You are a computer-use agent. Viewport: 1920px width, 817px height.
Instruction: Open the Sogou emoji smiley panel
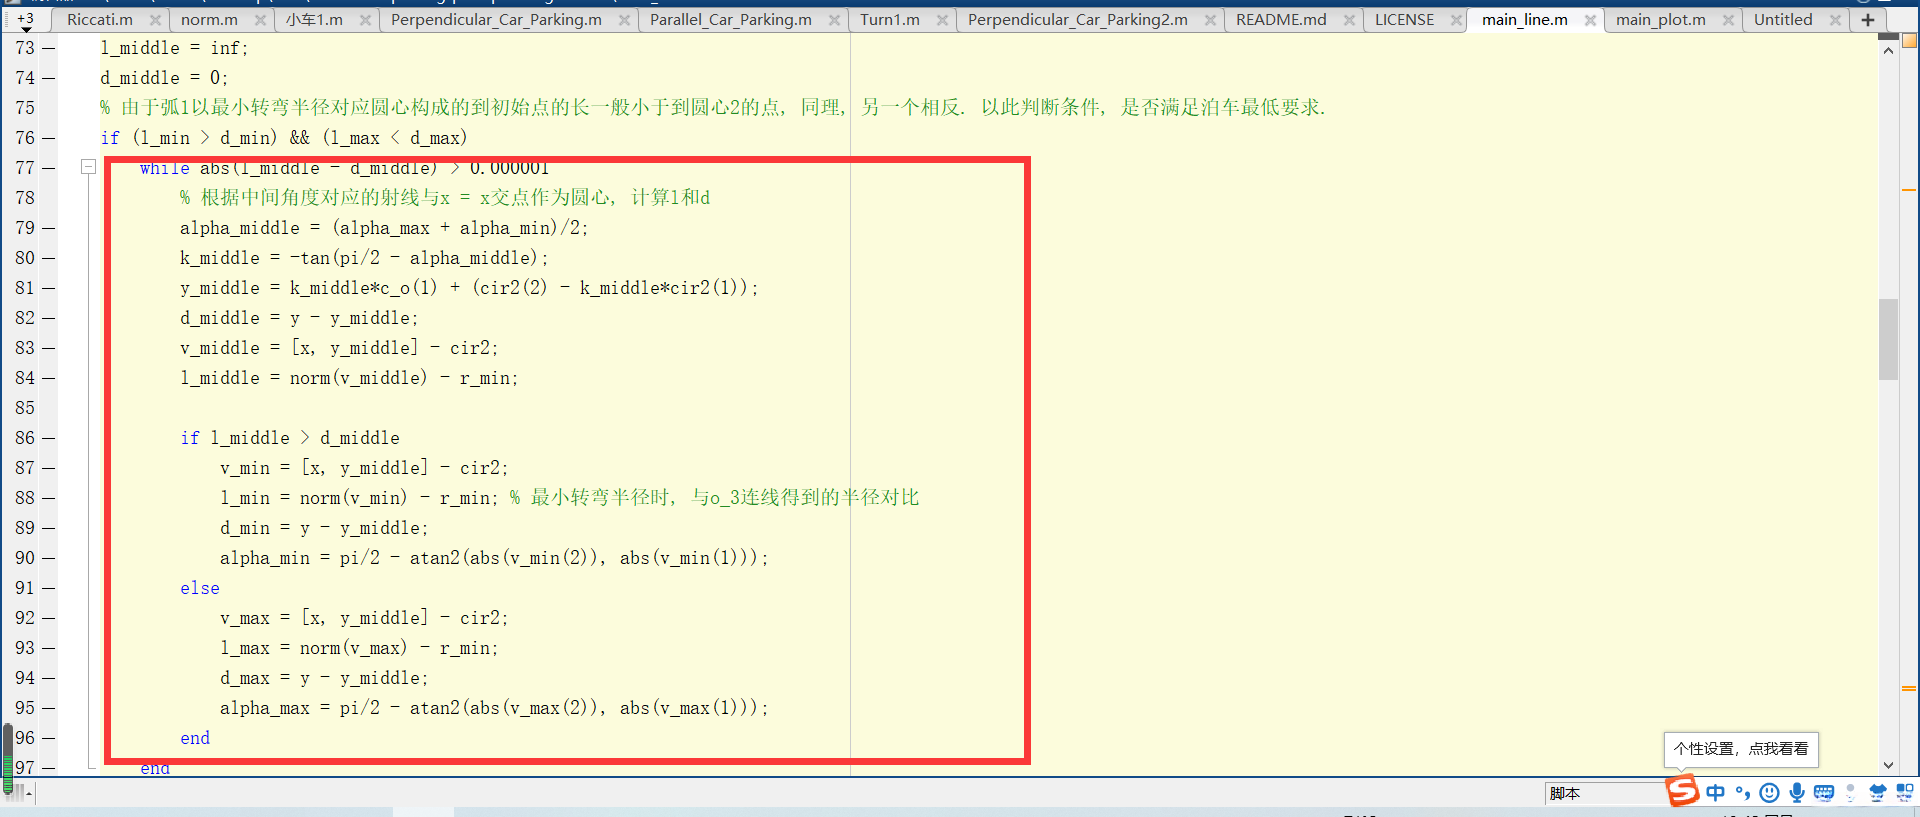1770,793
